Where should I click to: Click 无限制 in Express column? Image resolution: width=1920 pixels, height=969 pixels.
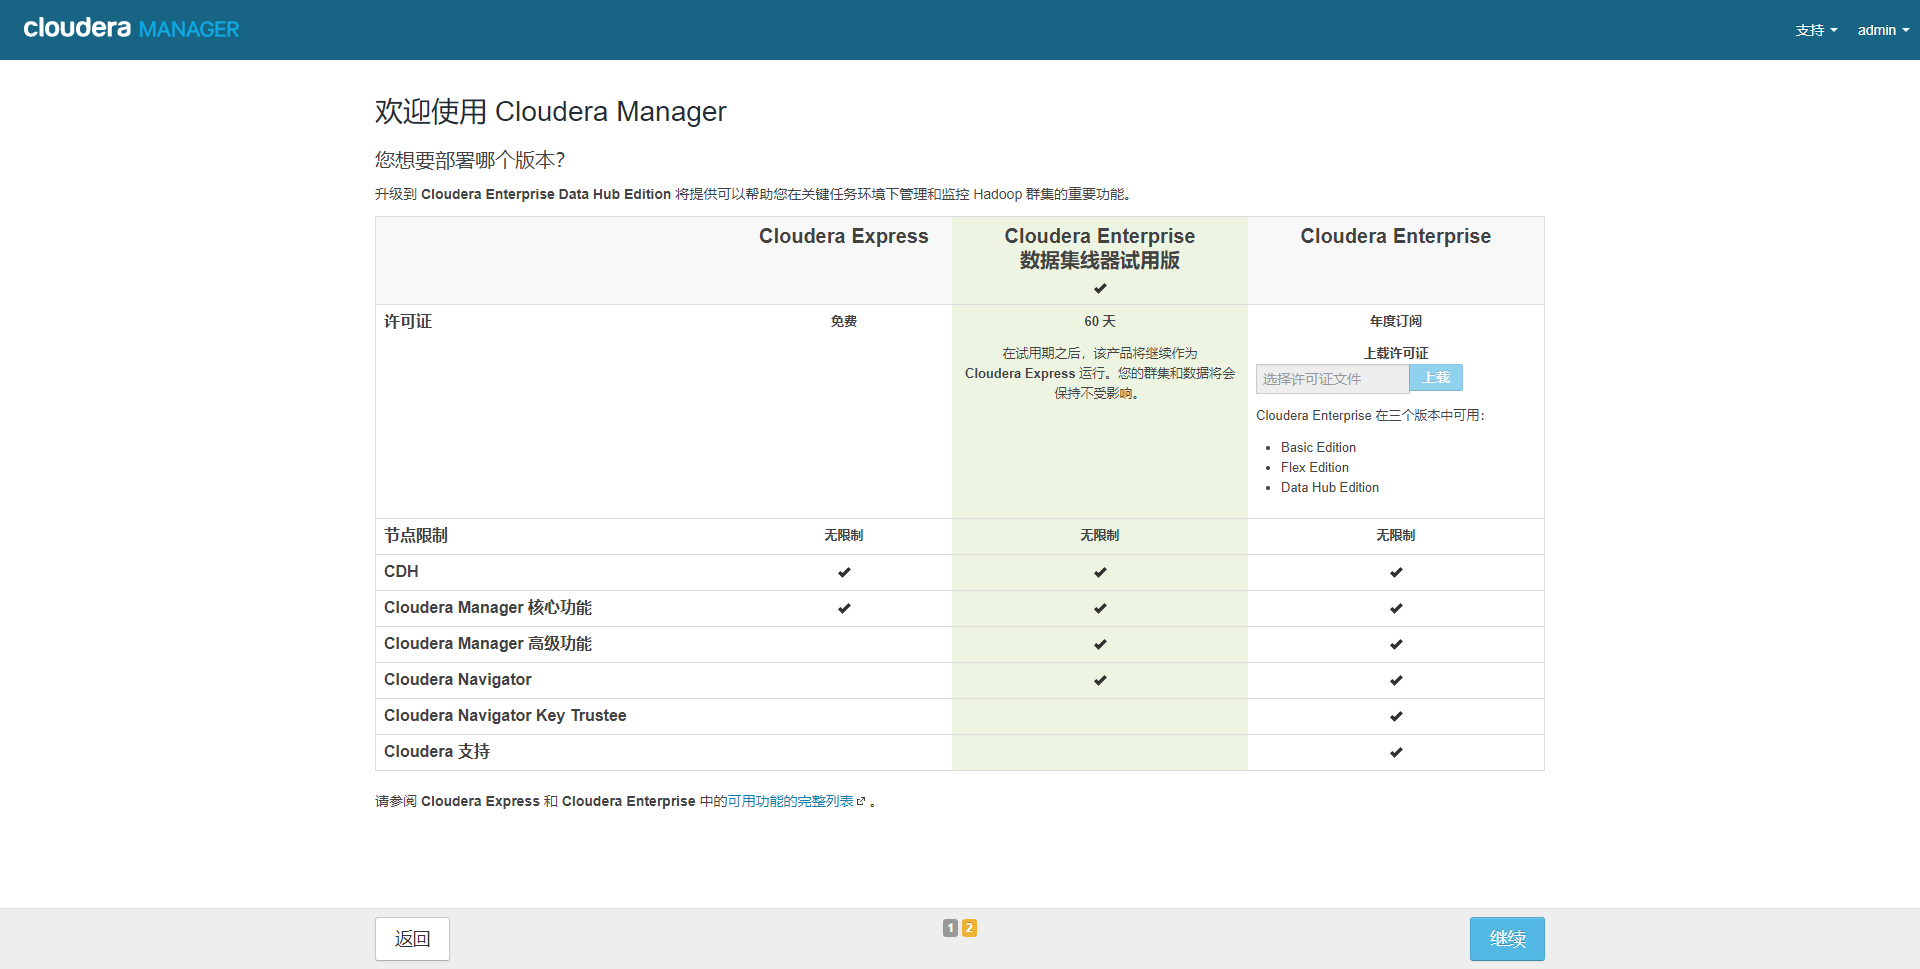pos(843,535)
